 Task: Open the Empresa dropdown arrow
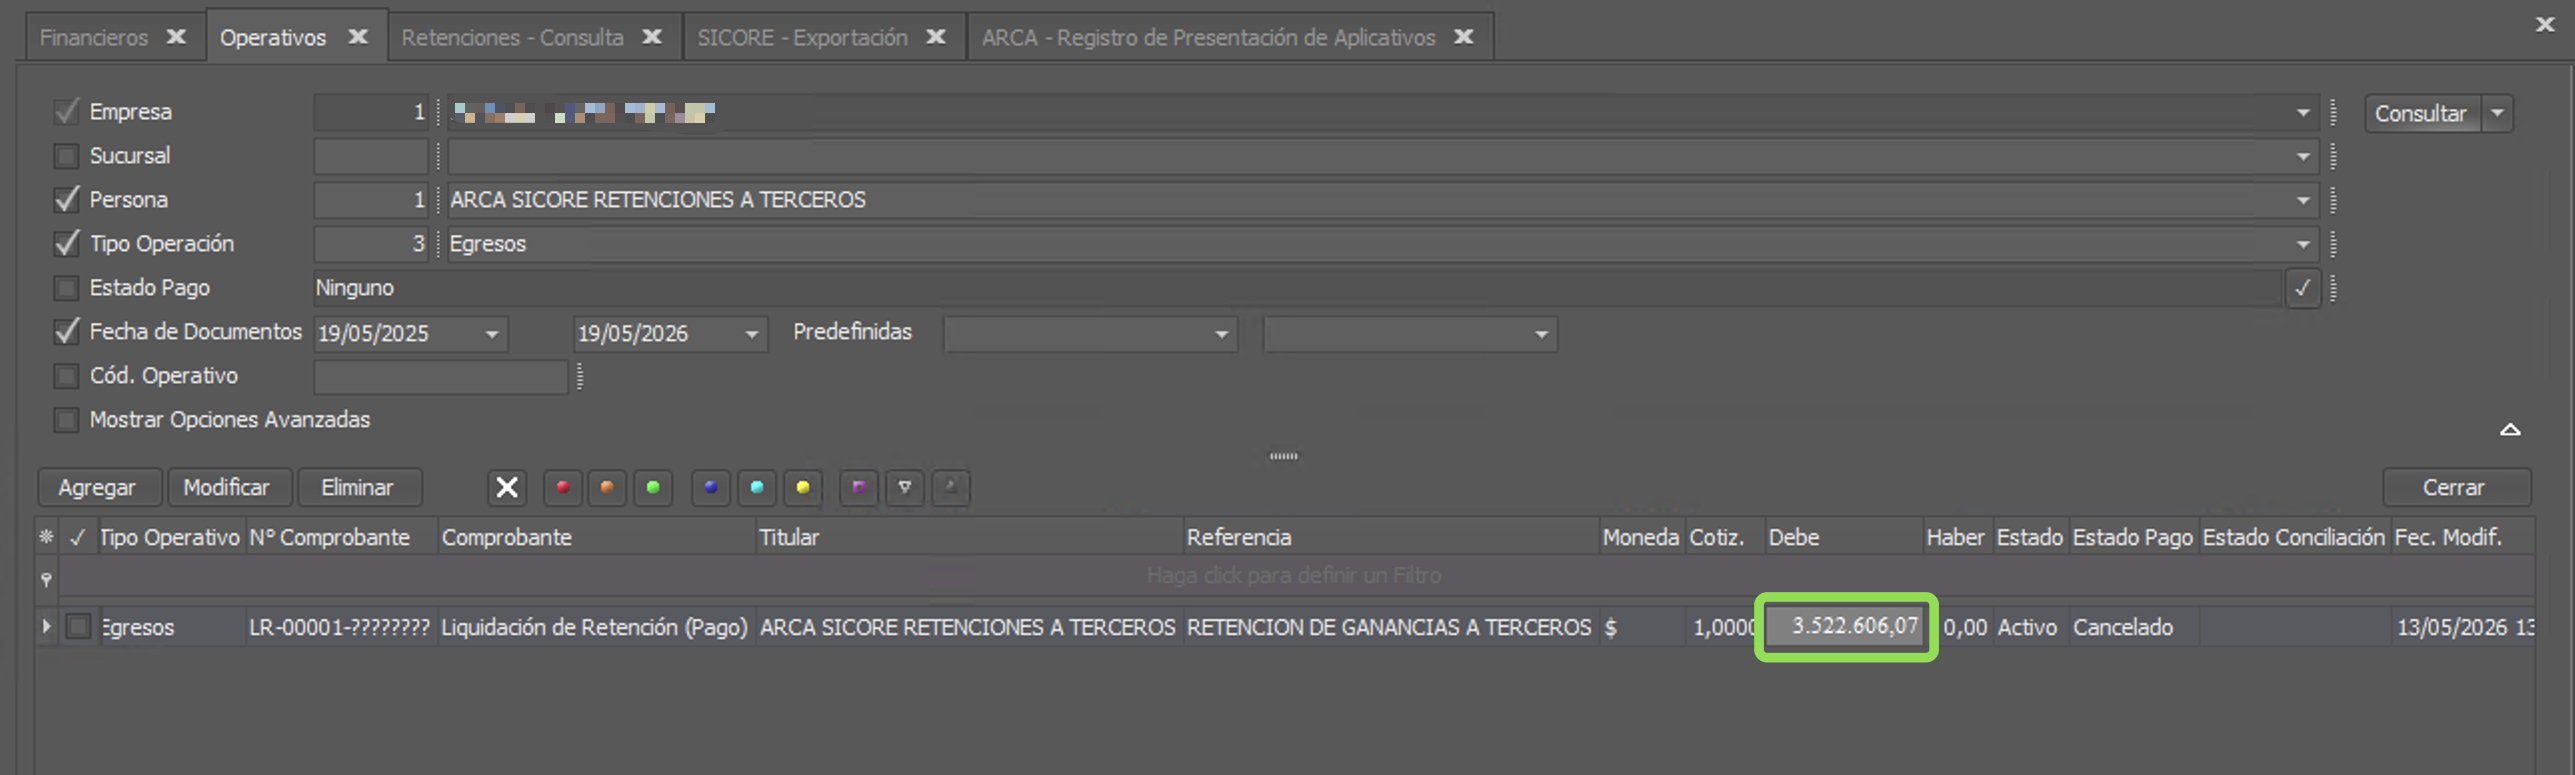(x=2303, y=113)
